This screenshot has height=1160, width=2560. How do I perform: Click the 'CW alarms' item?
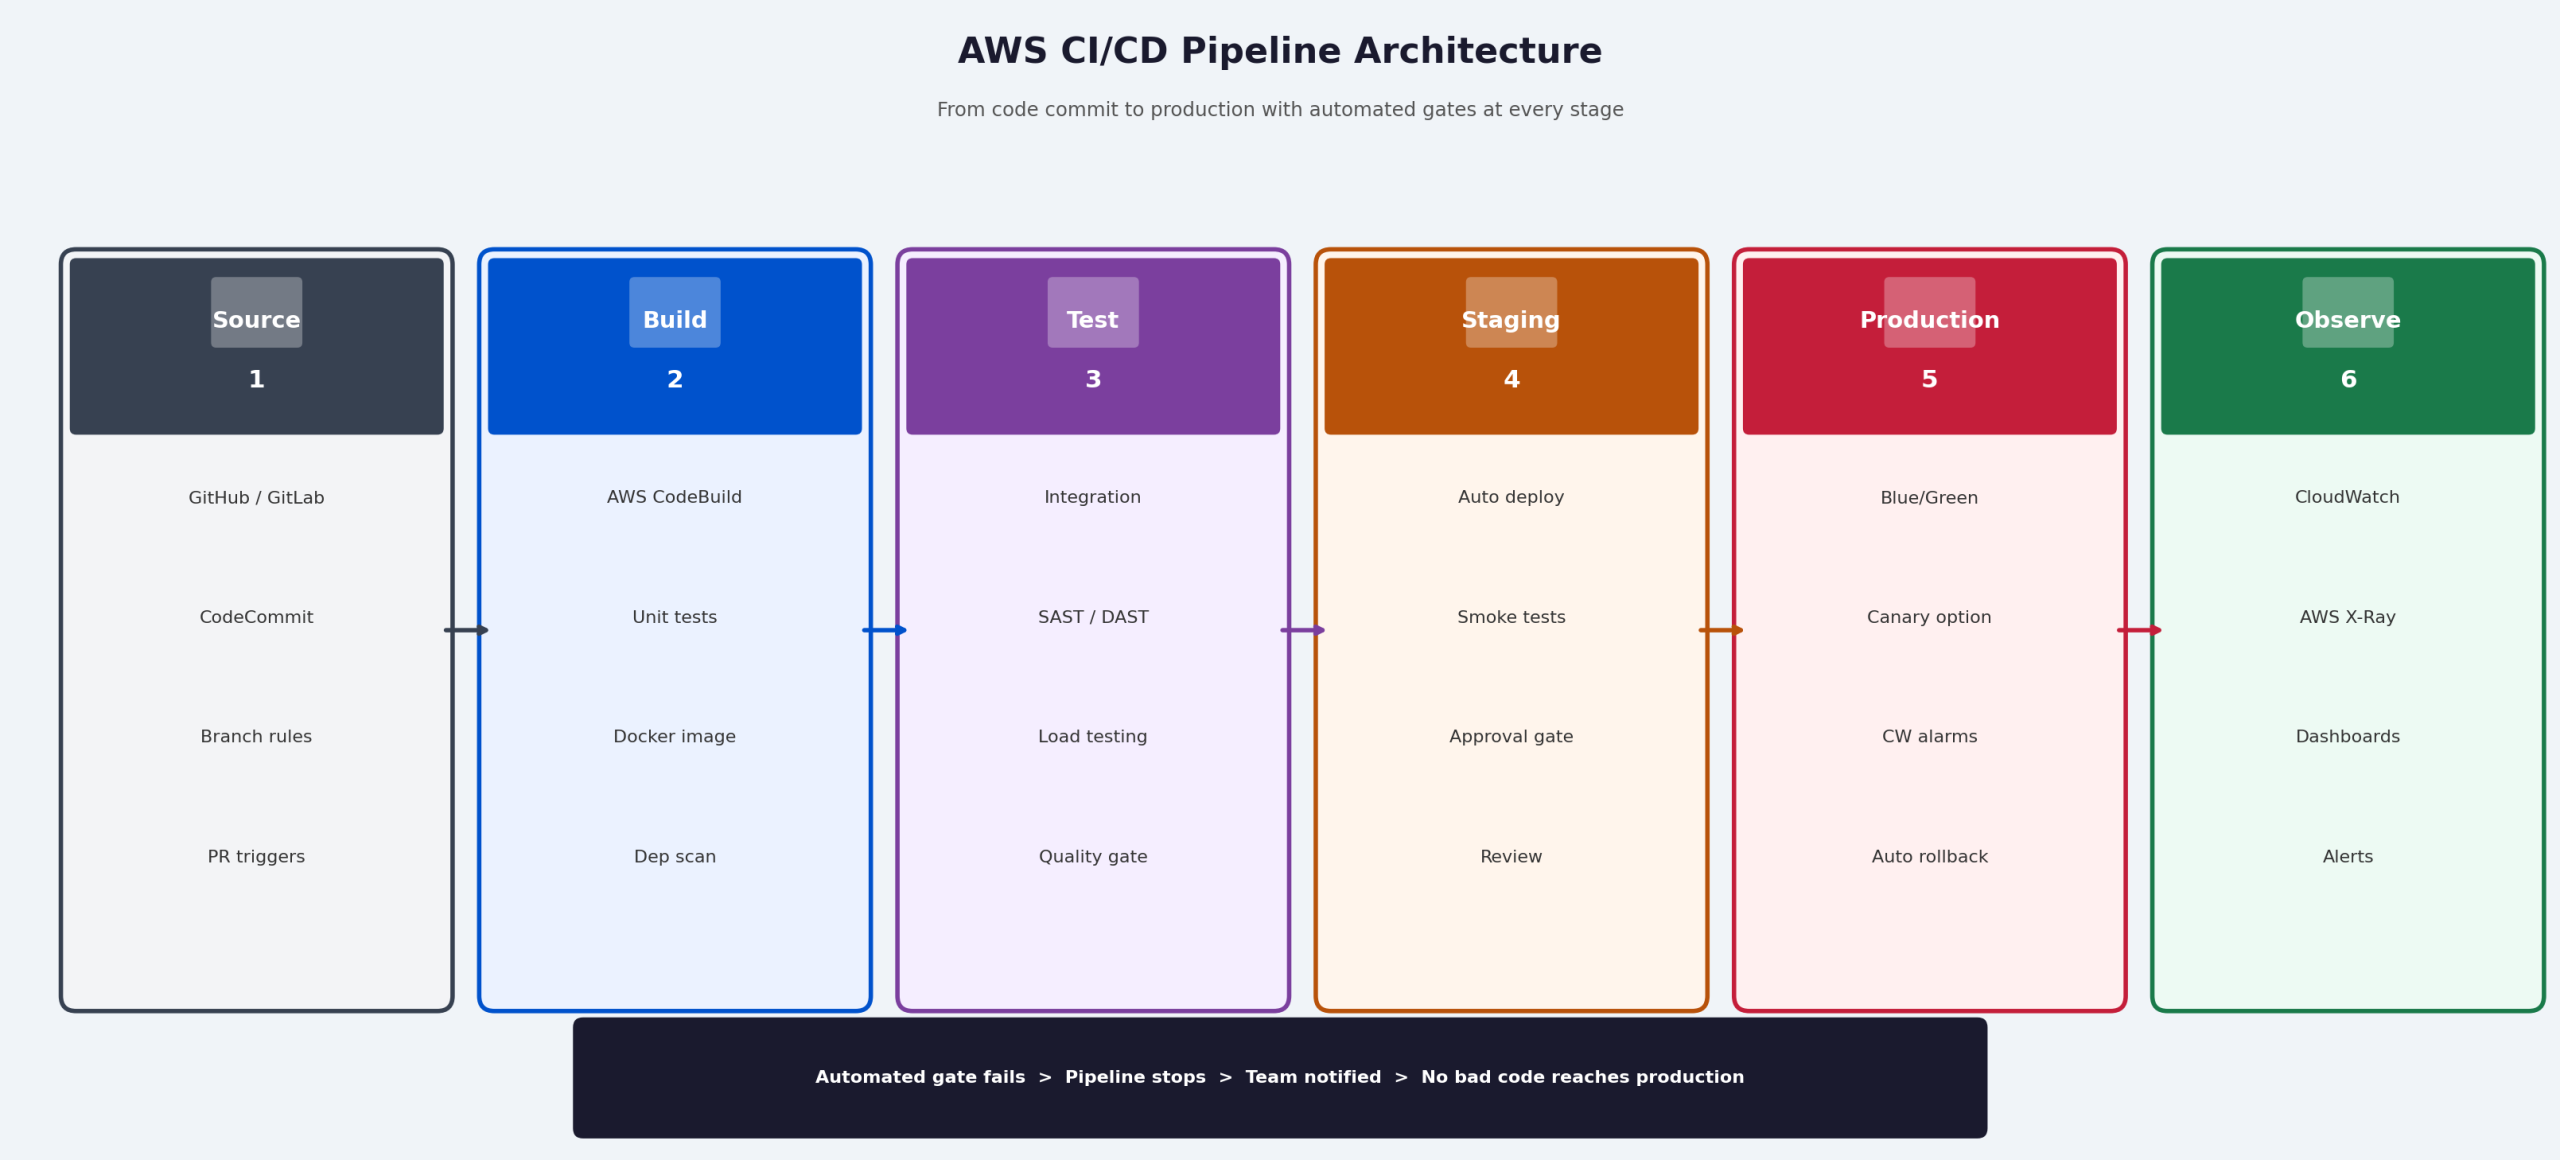point(1930,737)
